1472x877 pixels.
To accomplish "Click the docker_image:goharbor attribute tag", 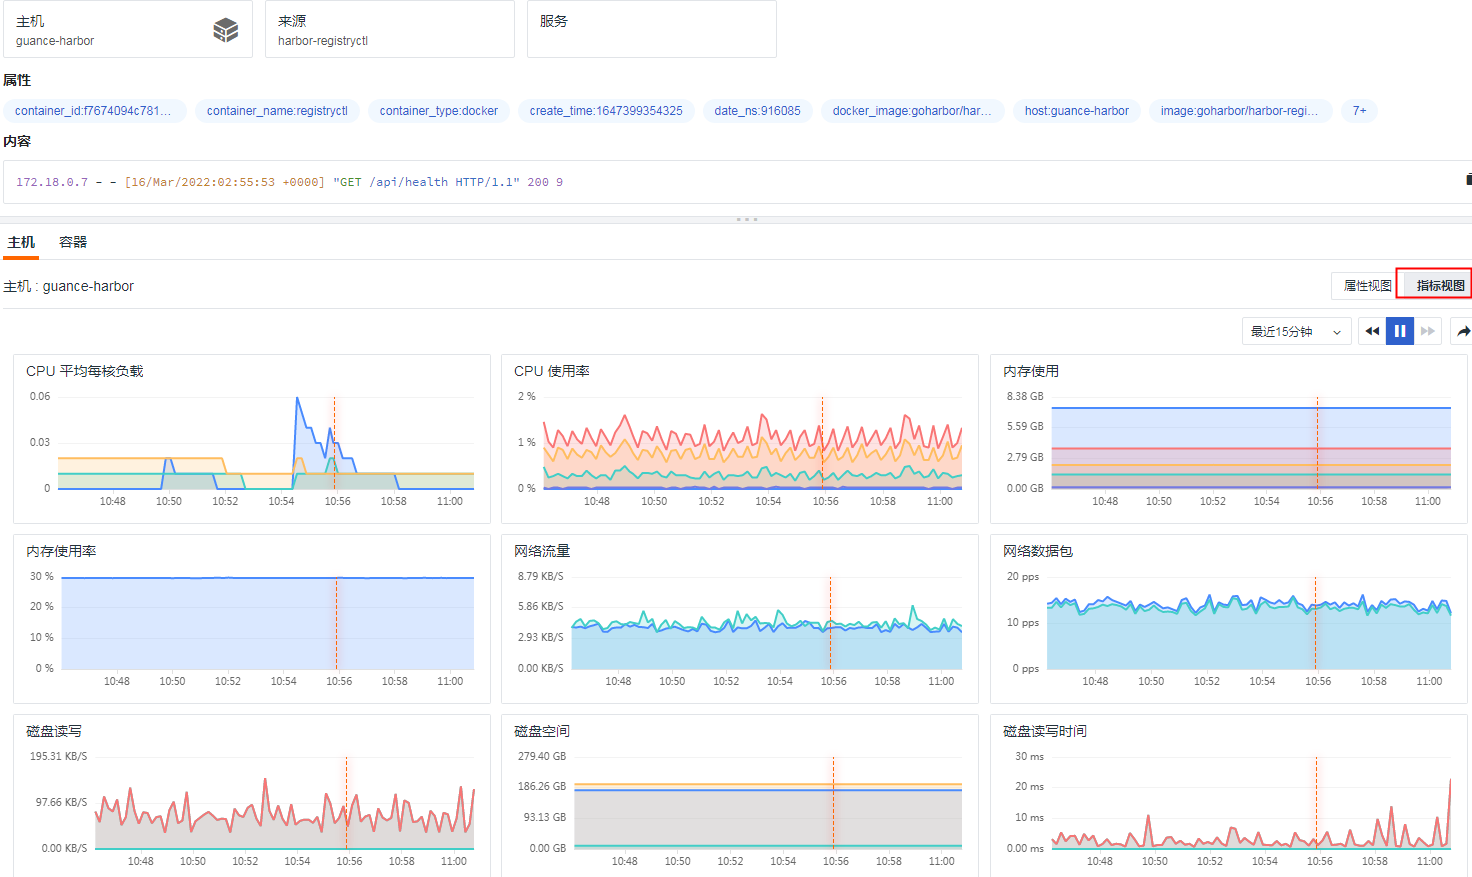I will click(x=912, y=111).
